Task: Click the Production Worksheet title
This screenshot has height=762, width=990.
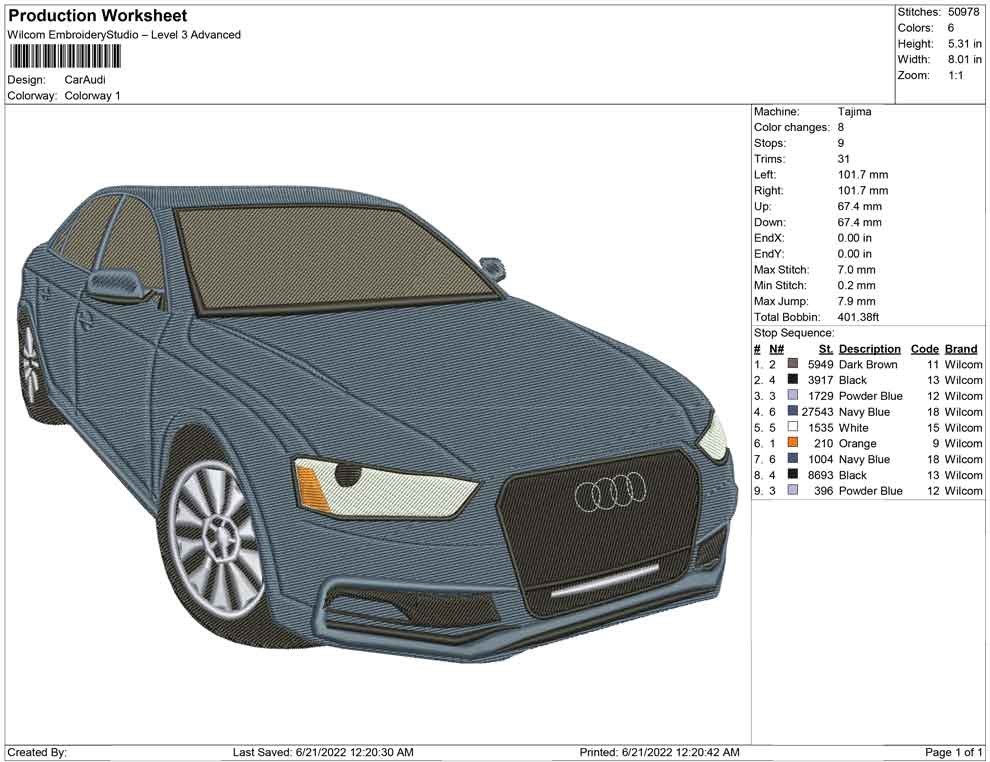Action: tap(97, 16)
